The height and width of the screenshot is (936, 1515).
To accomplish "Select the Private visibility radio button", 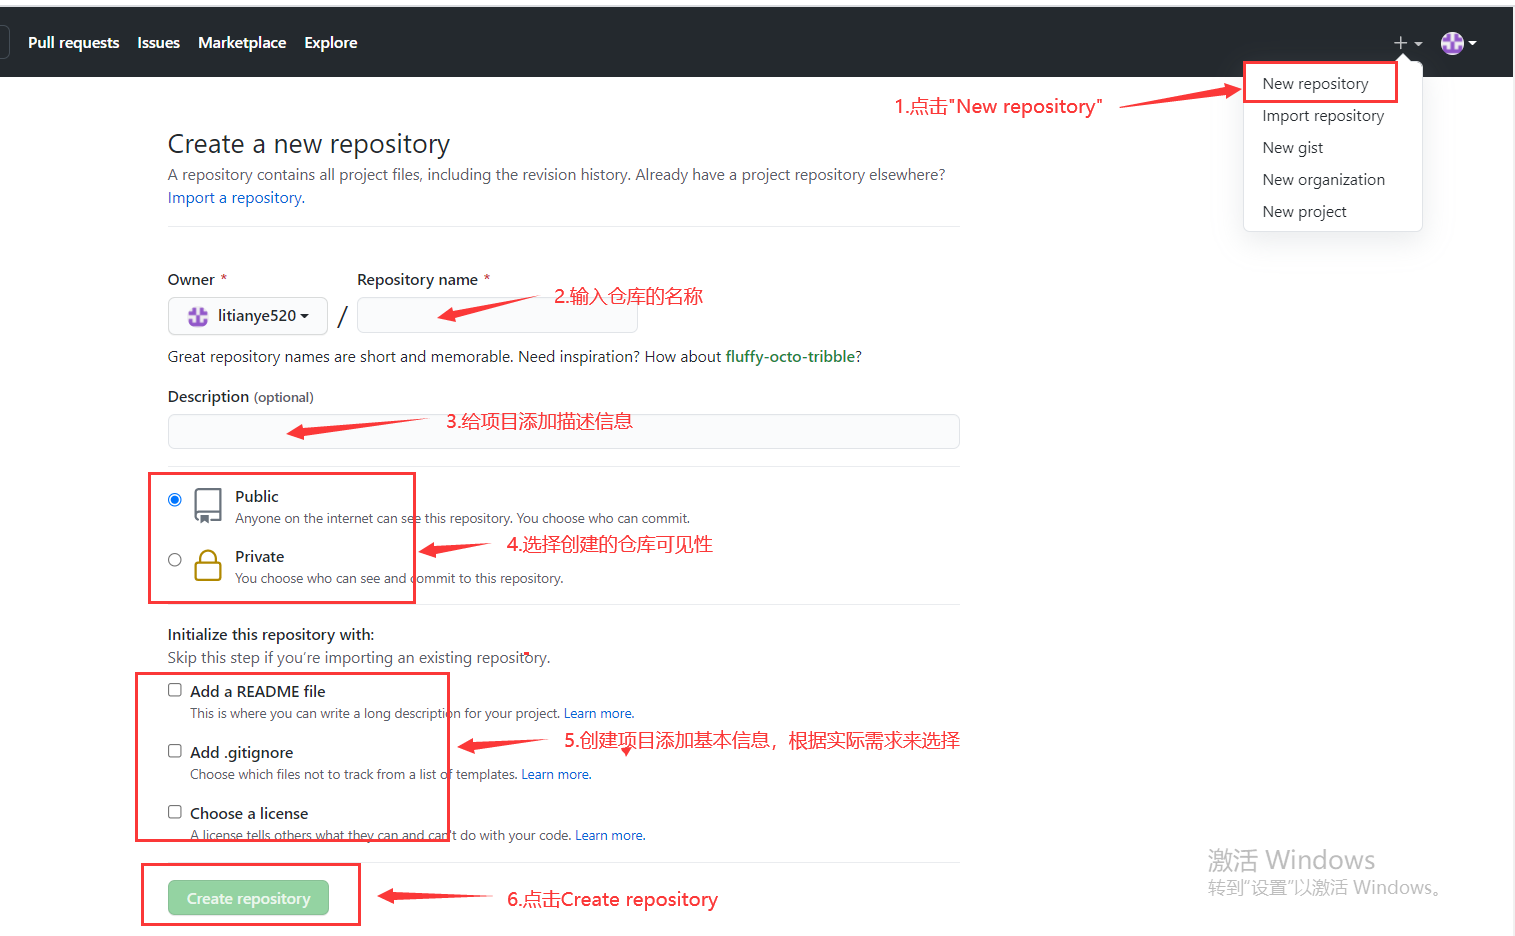I will [175, 560].
